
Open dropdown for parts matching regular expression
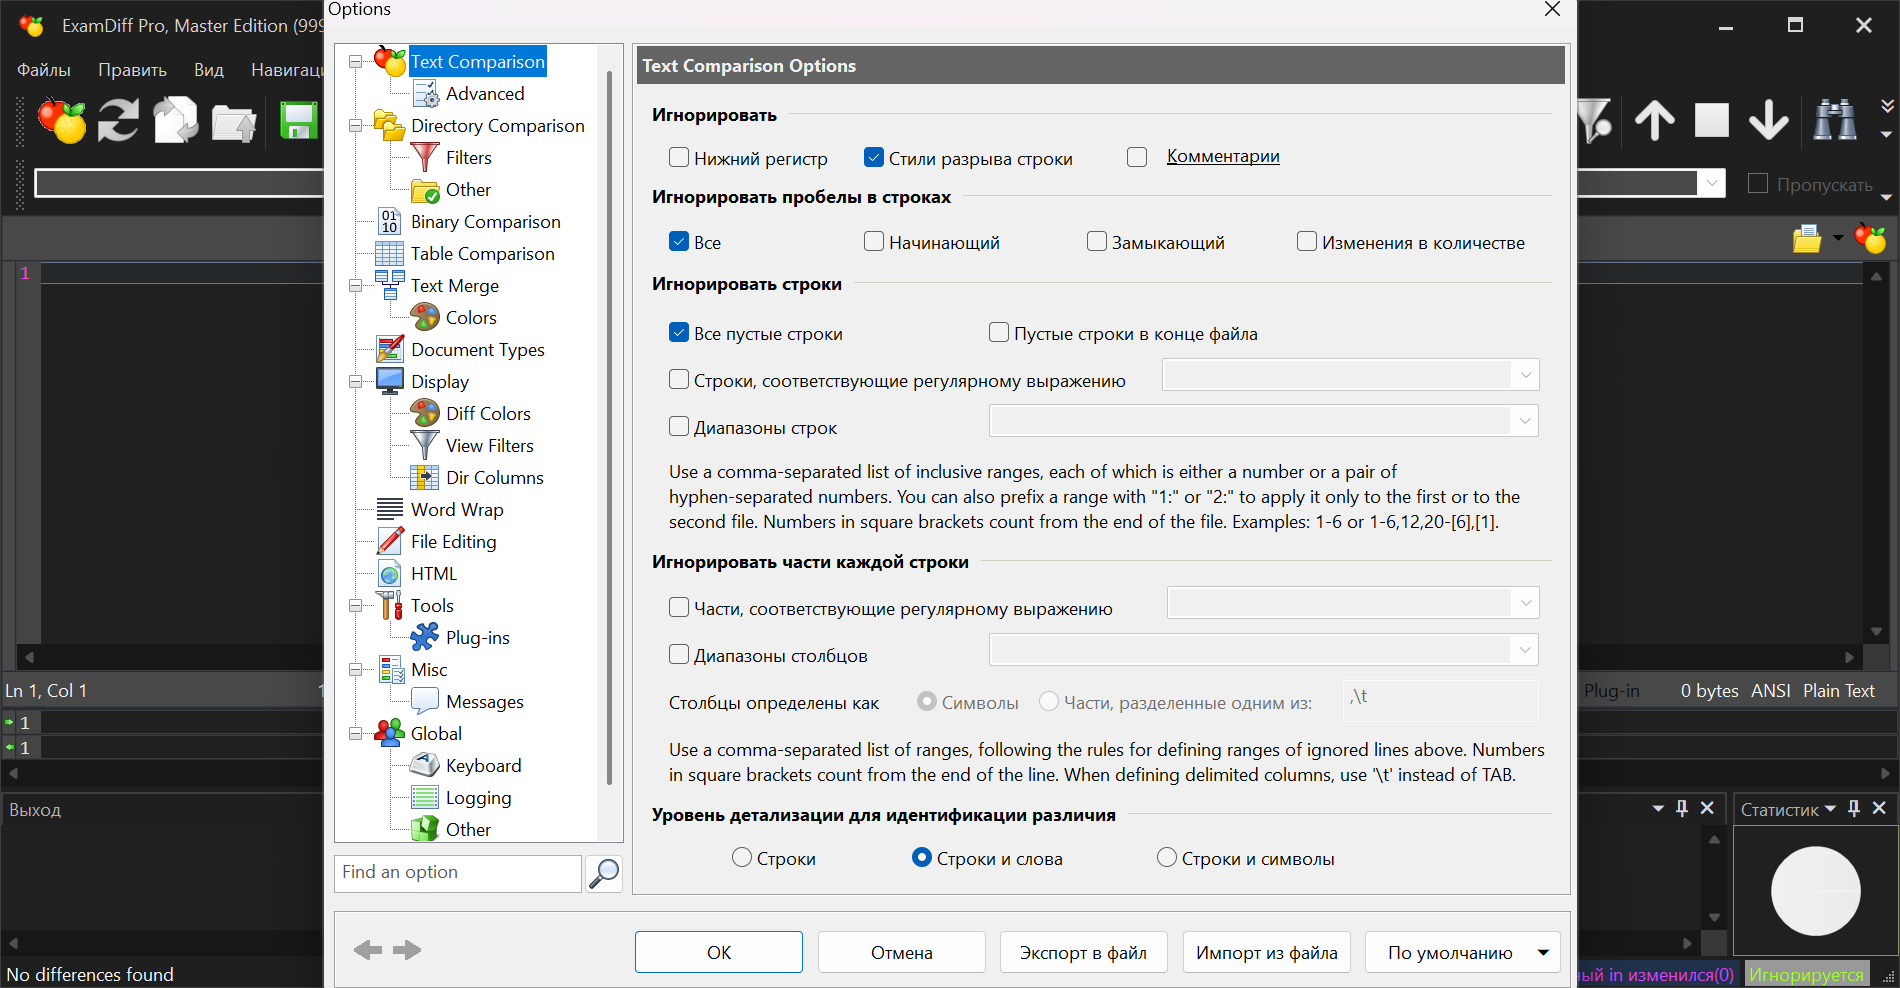coord(1526,603)
